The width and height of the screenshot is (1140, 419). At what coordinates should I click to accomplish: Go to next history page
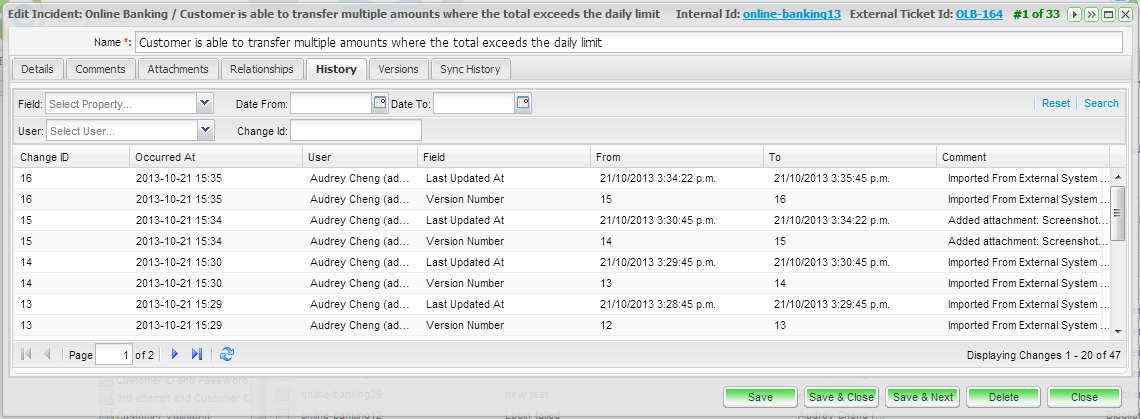tap(175, 354)
